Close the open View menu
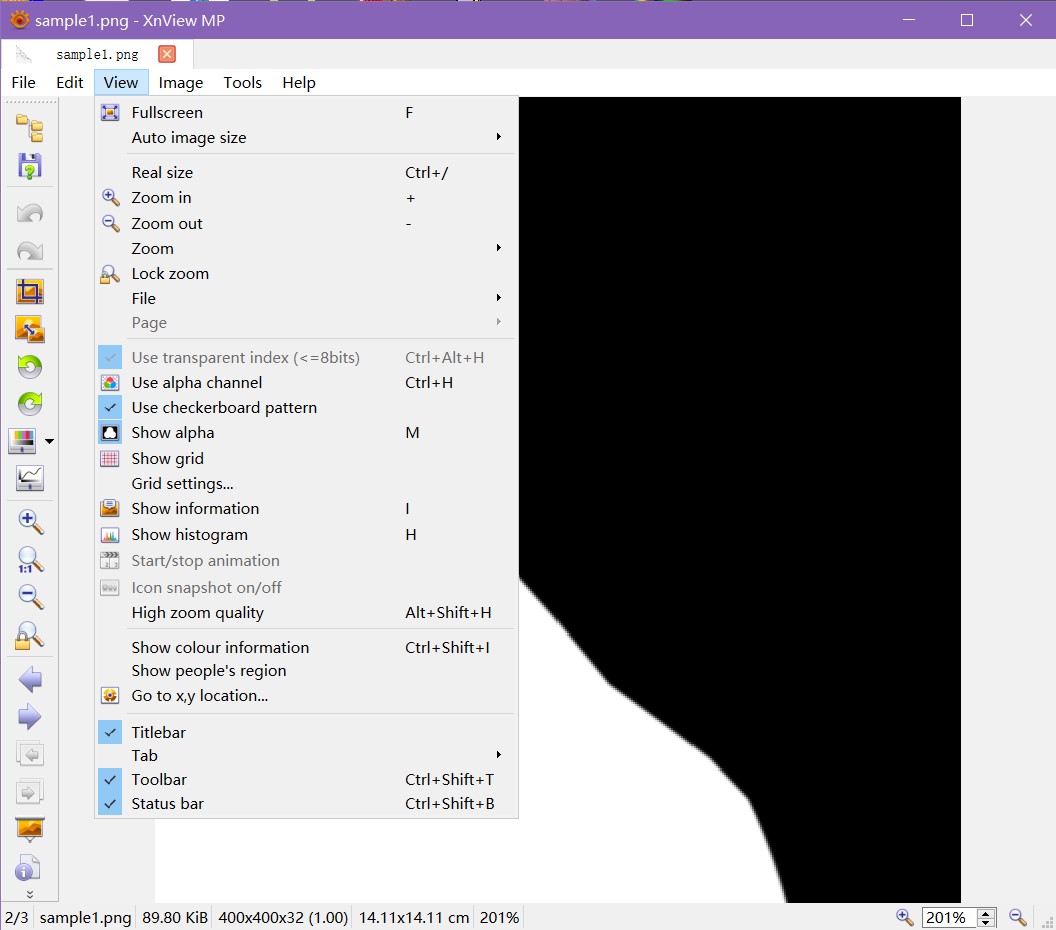Screen dimensions: 1056x930 click(121, 82)
